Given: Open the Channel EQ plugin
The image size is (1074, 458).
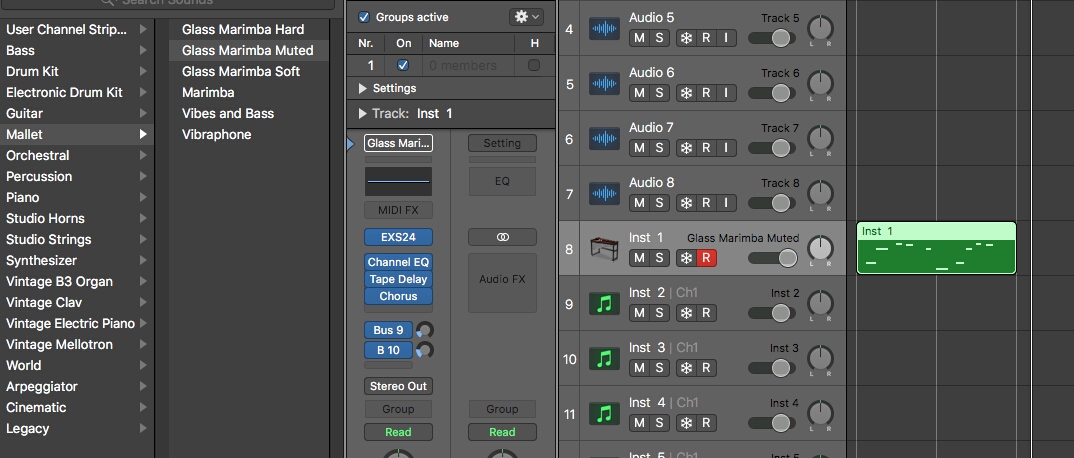Looking at the screenshot, I should coord(398,262).
